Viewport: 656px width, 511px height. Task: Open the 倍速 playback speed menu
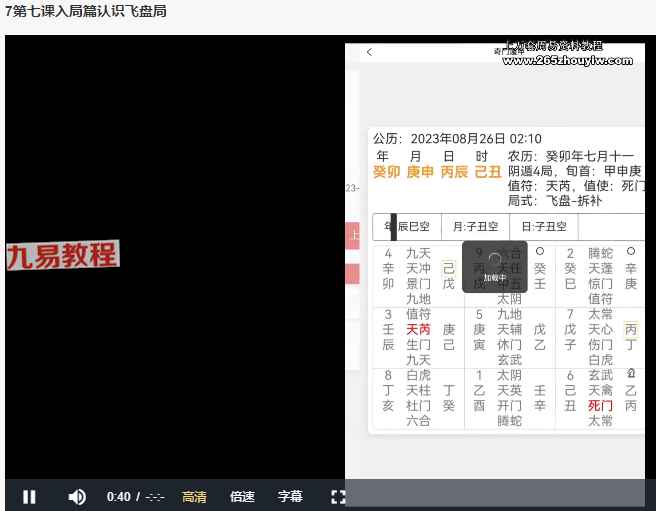pos(242,496)
